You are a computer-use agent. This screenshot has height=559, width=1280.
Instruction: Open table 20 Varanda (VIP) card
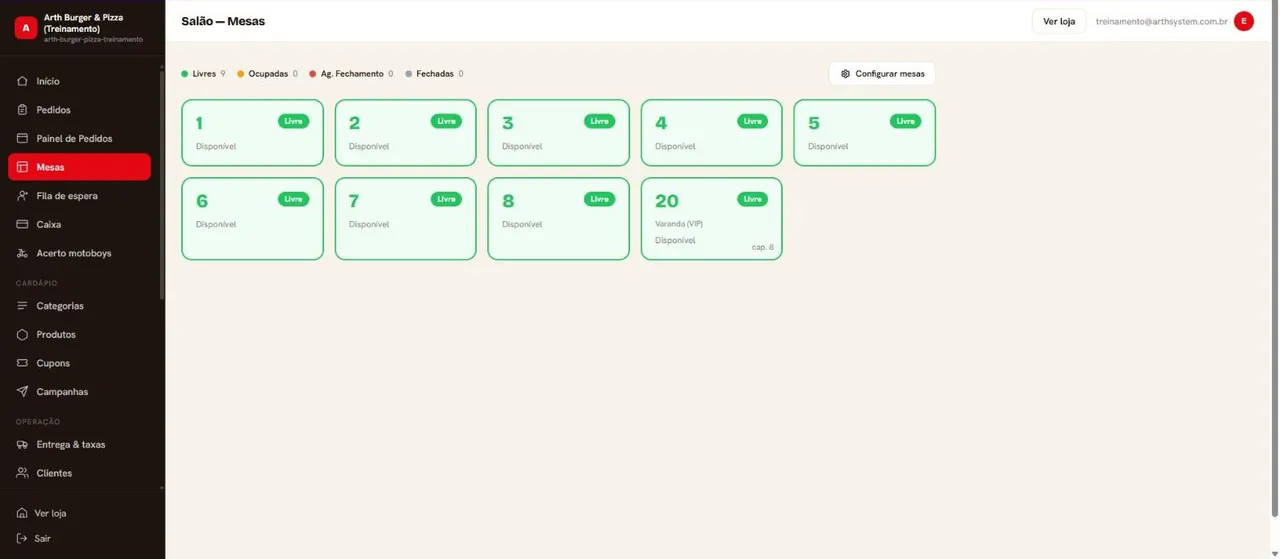(x=711, y=218)
